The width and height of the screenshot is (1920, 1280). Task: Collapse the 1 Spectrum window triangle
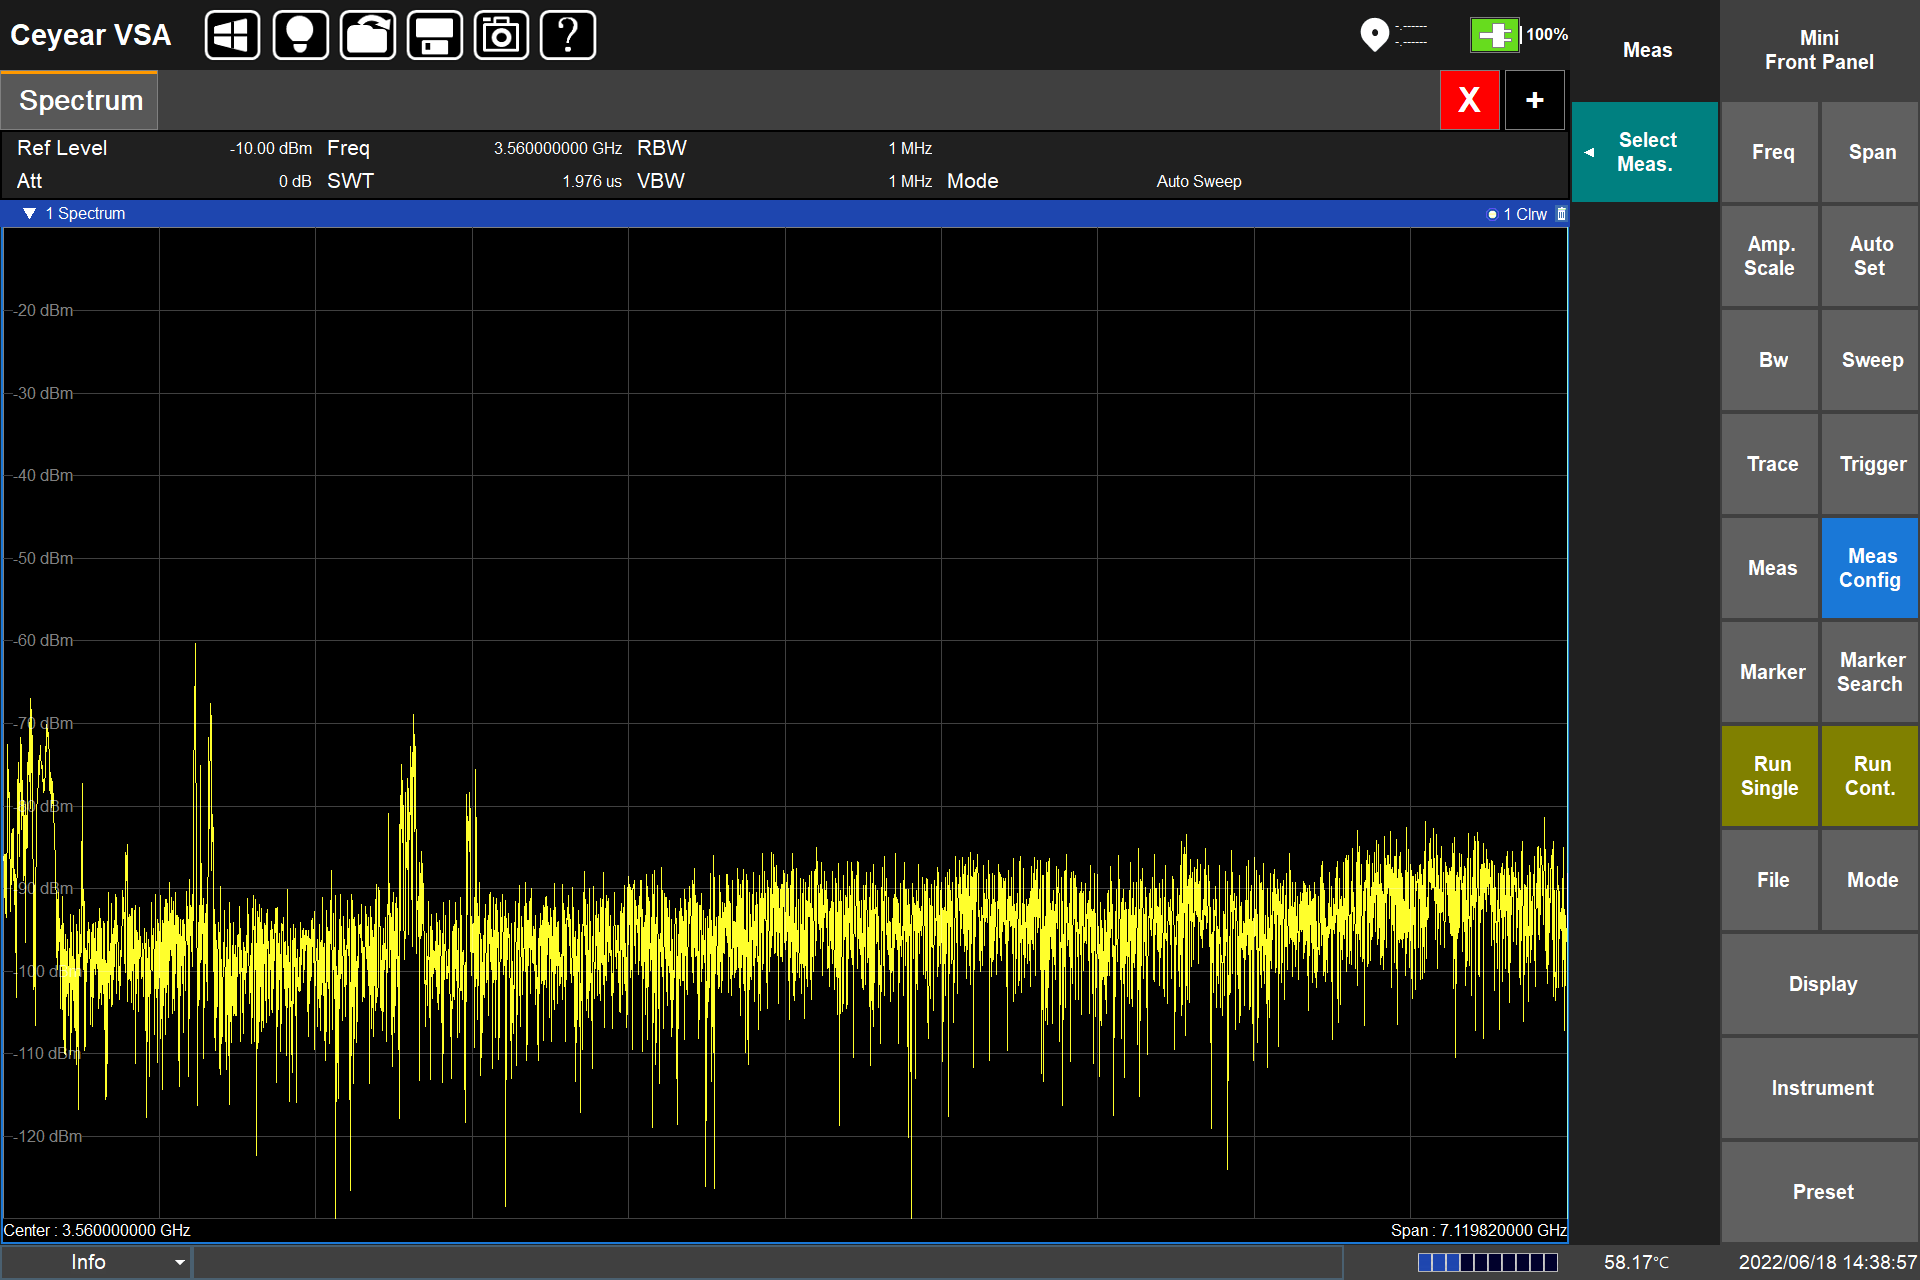pos(29,214)
